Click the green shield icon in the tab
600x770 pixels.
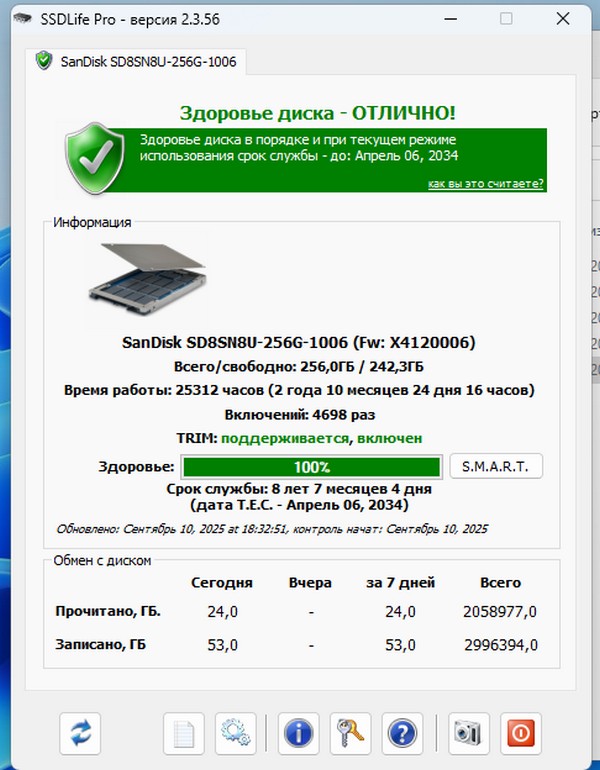[44, 61]
